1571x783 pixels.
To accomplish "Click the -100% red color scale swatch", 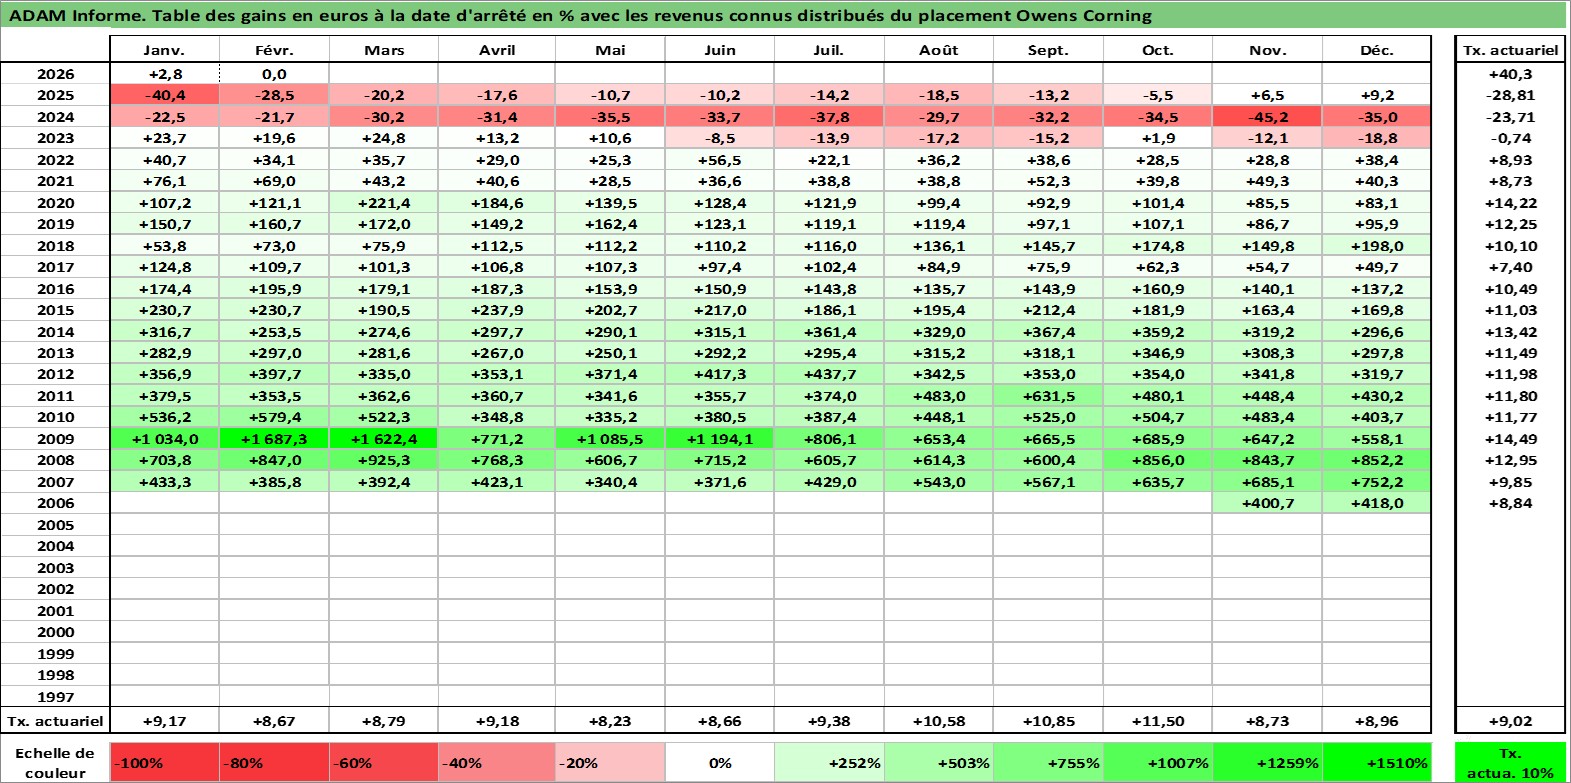I will coord(165,762).
